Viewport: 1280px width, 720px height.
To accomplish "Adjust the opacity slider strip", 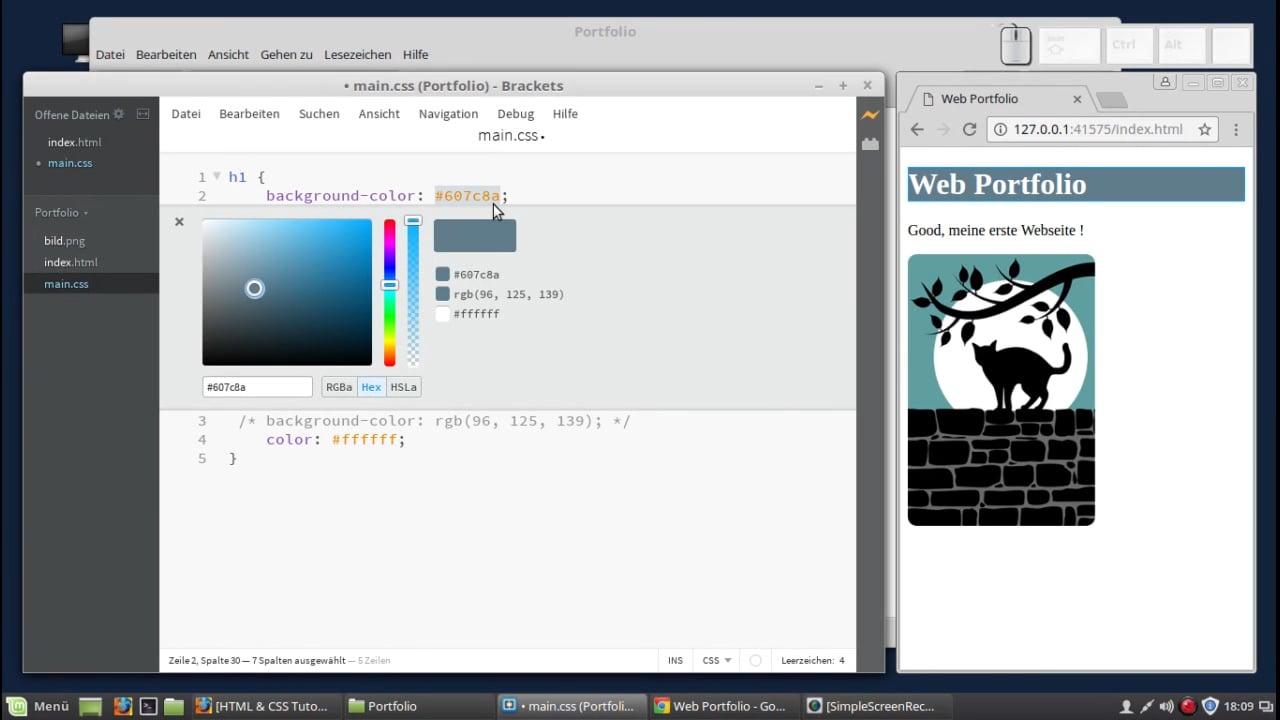I will pos(412,292).
